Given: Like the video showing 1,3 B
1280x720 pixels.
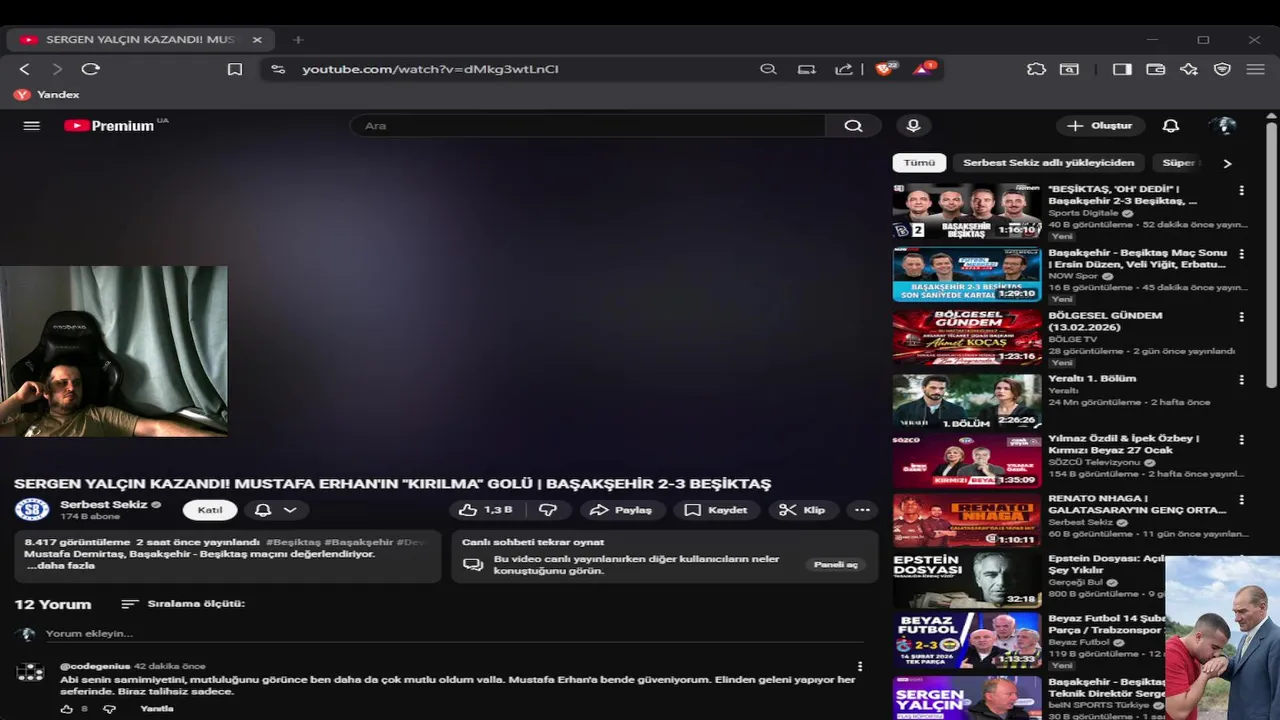Looking at the screenshot, I should (x=486, y=510).
